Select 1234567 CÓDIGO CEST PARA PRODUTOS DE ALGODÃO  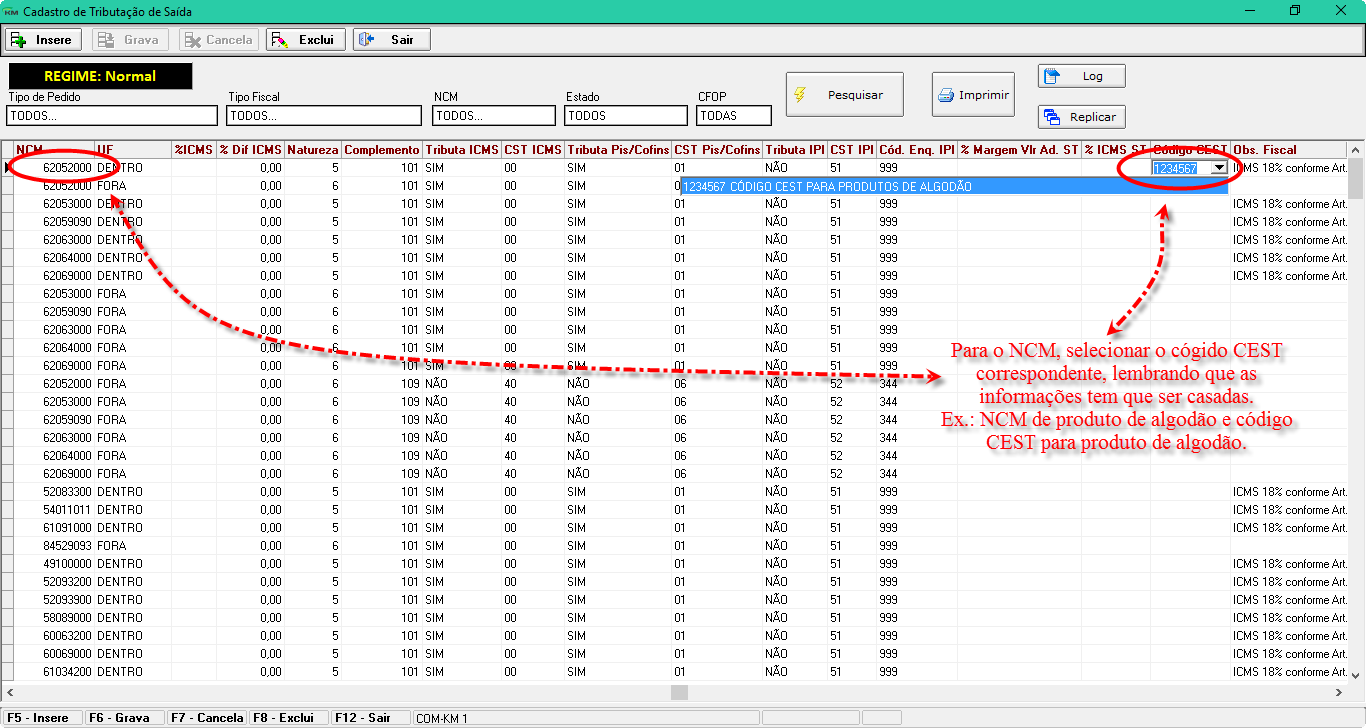954,186
